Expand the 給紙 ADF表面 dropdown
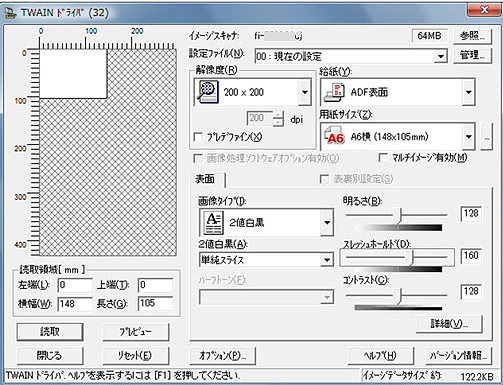The height and width of the screenshot is (385, 503). (468, 92)
